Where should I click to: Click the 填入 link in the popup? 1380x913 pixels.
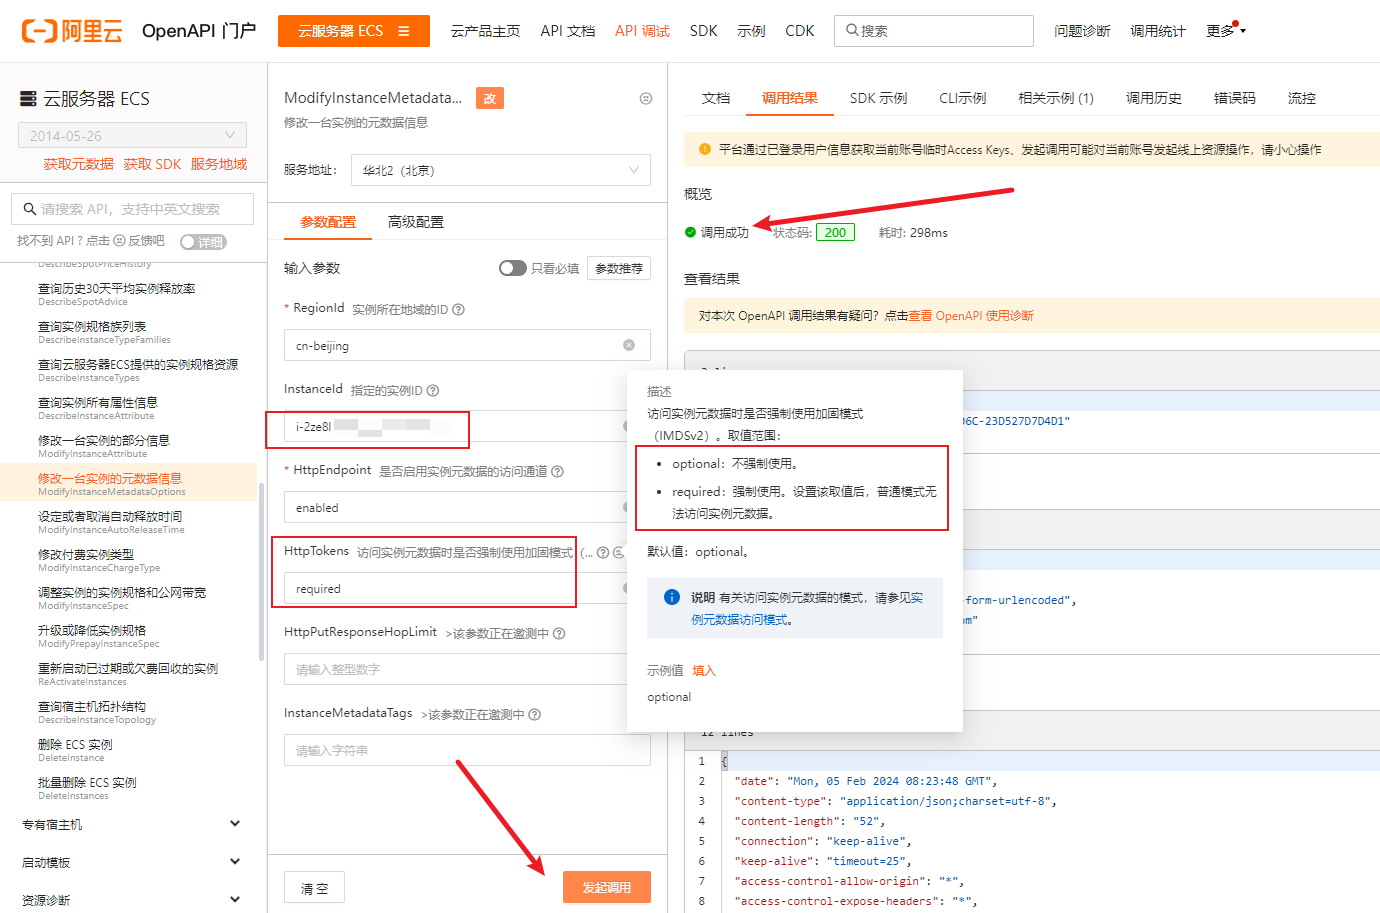coord(704,671)
